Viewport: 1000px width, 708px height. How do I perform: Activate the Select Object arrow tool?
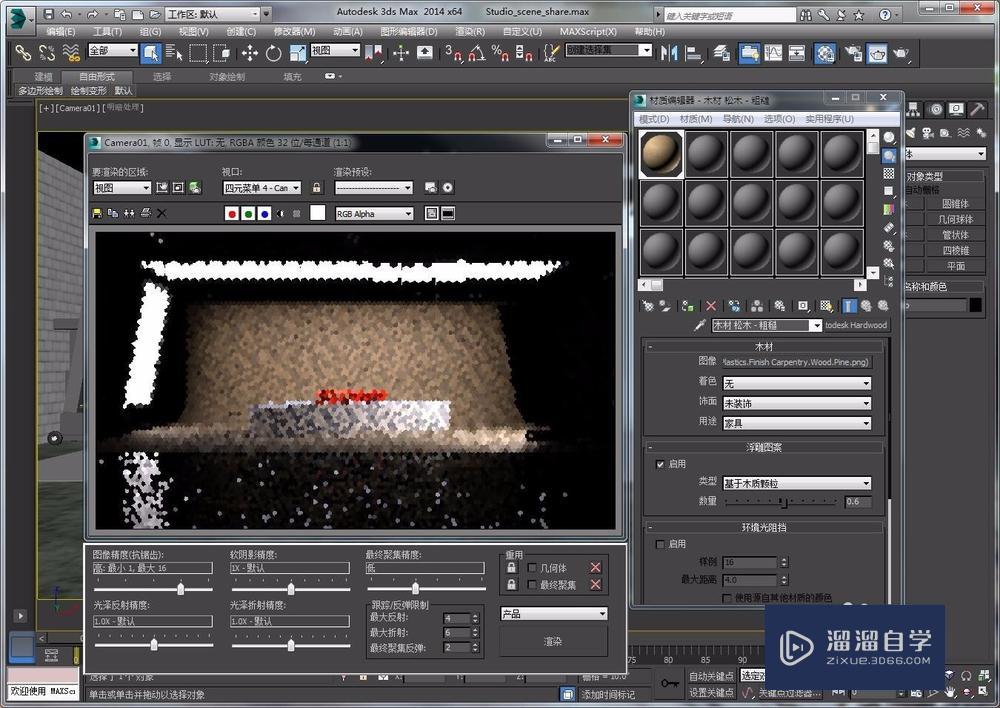pyautogui.click(x=151, y=52)
